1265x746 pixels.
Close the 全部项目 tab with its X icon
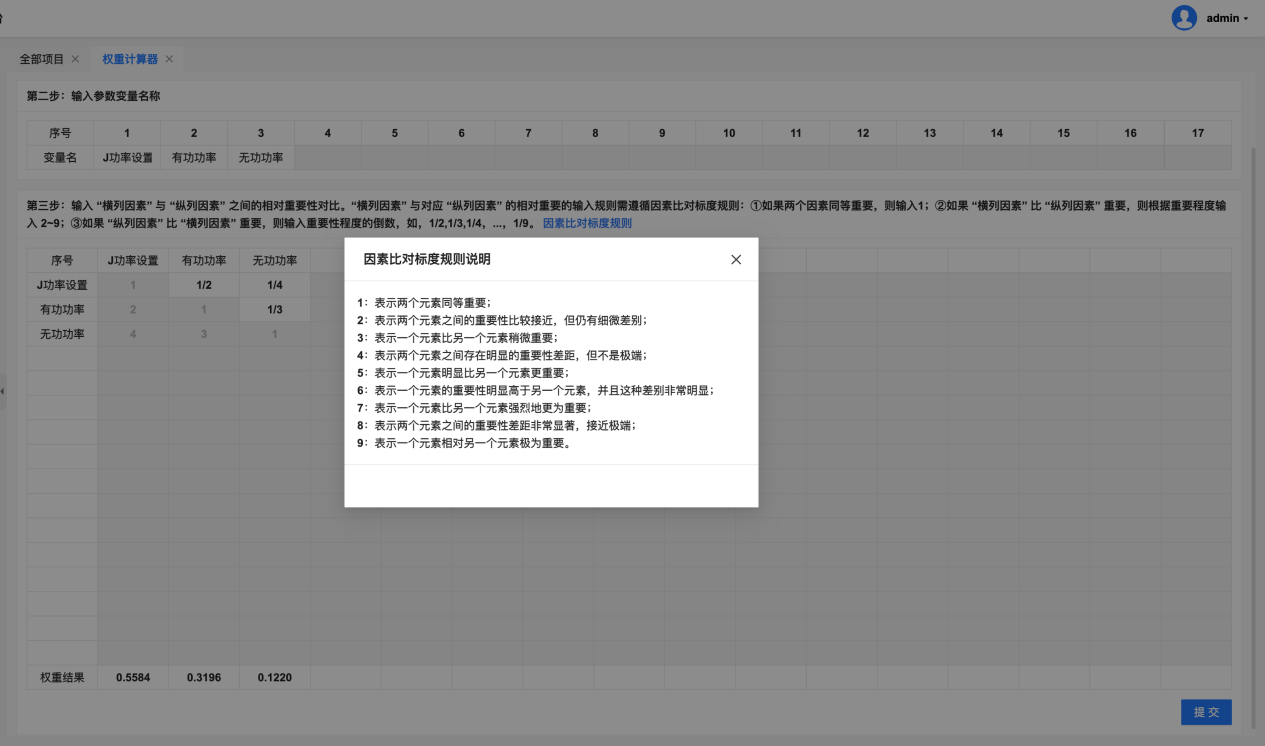[75, 59]
